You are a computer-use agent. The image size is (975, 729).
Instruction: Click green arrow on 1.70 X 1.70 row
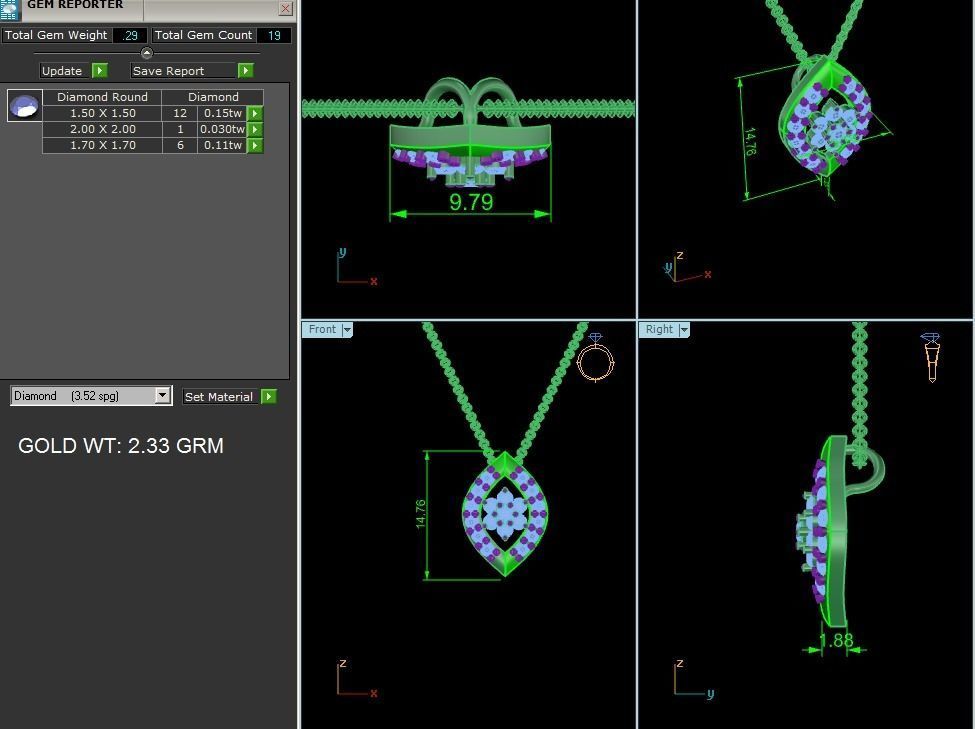coord(255,146)
